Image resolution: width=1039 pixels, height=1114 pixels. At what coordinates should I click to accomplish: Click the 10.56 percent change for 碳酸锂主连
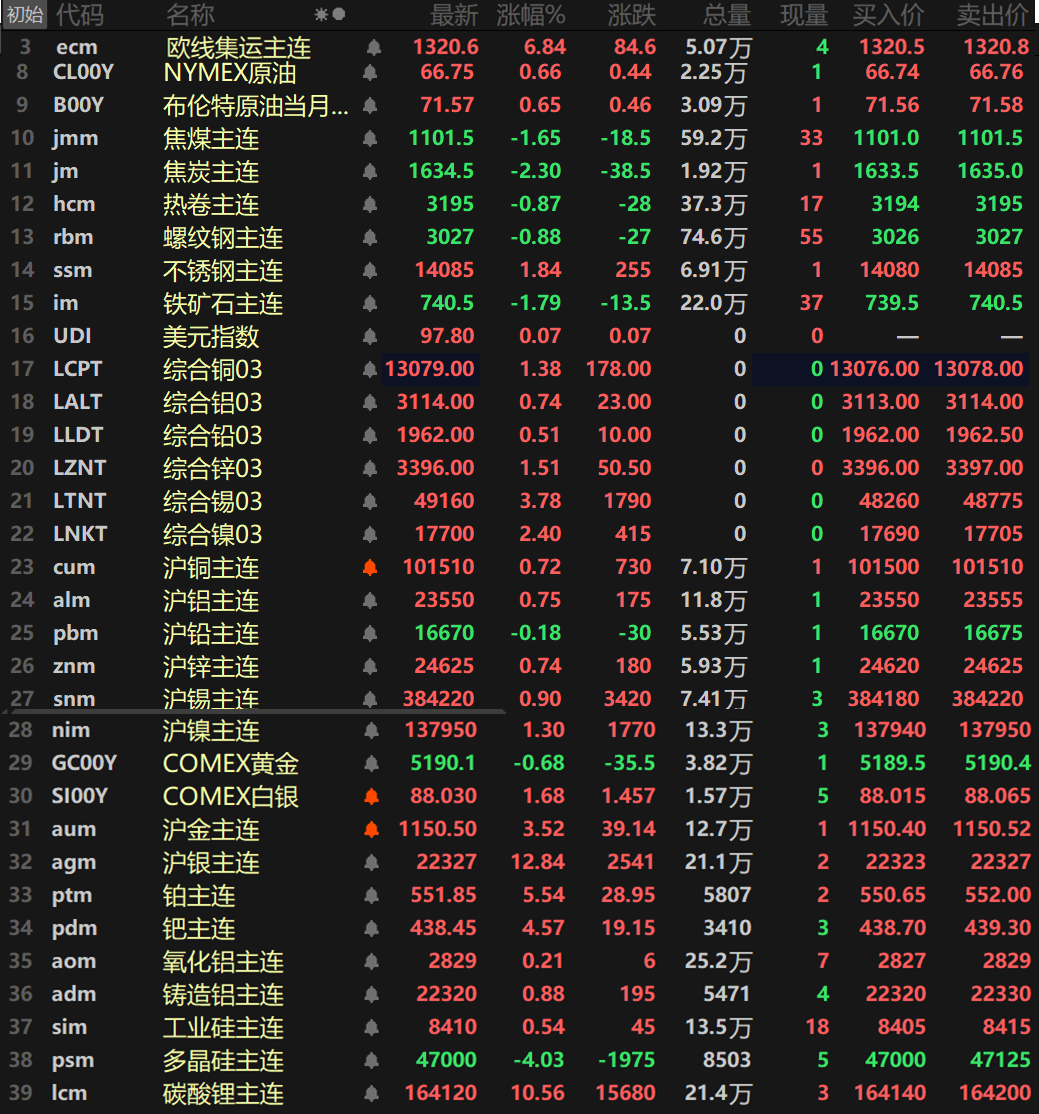pos(538,1093)
